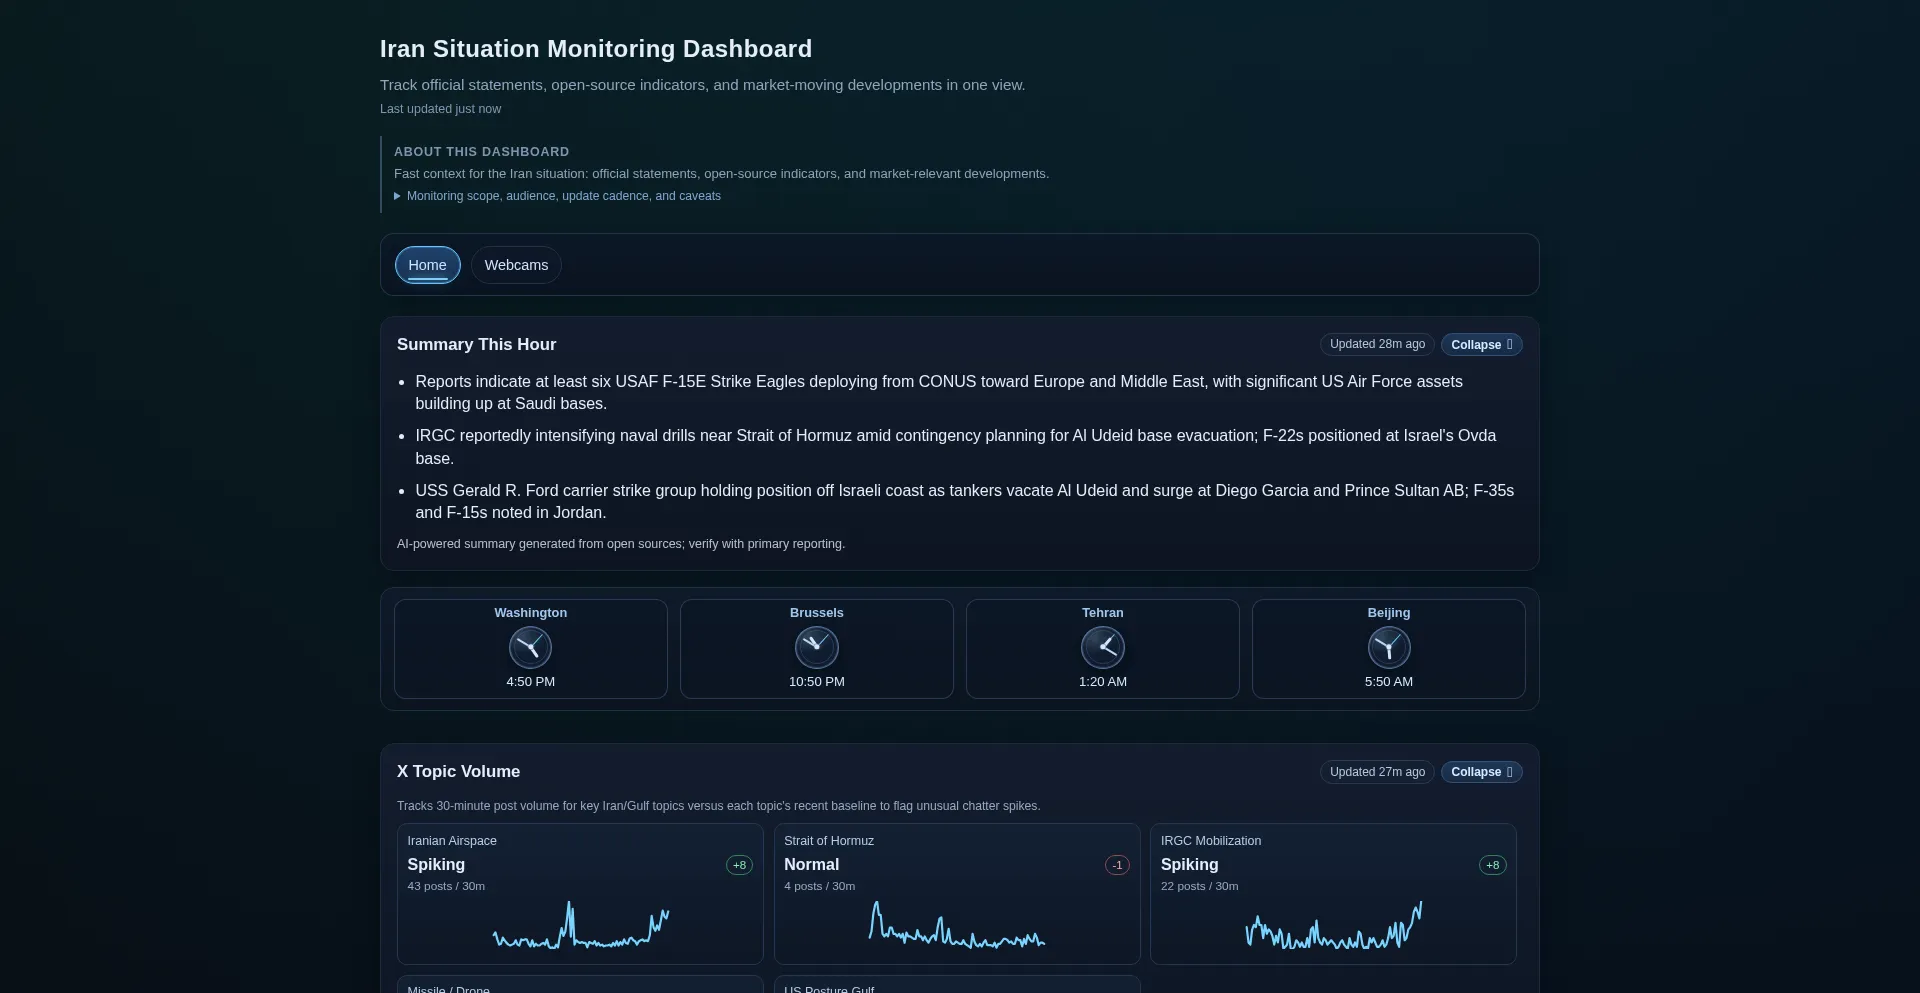This screenshot has height=993, width=1920.
Task: Click the Beijing clock icon
Action: (1388, 647)
